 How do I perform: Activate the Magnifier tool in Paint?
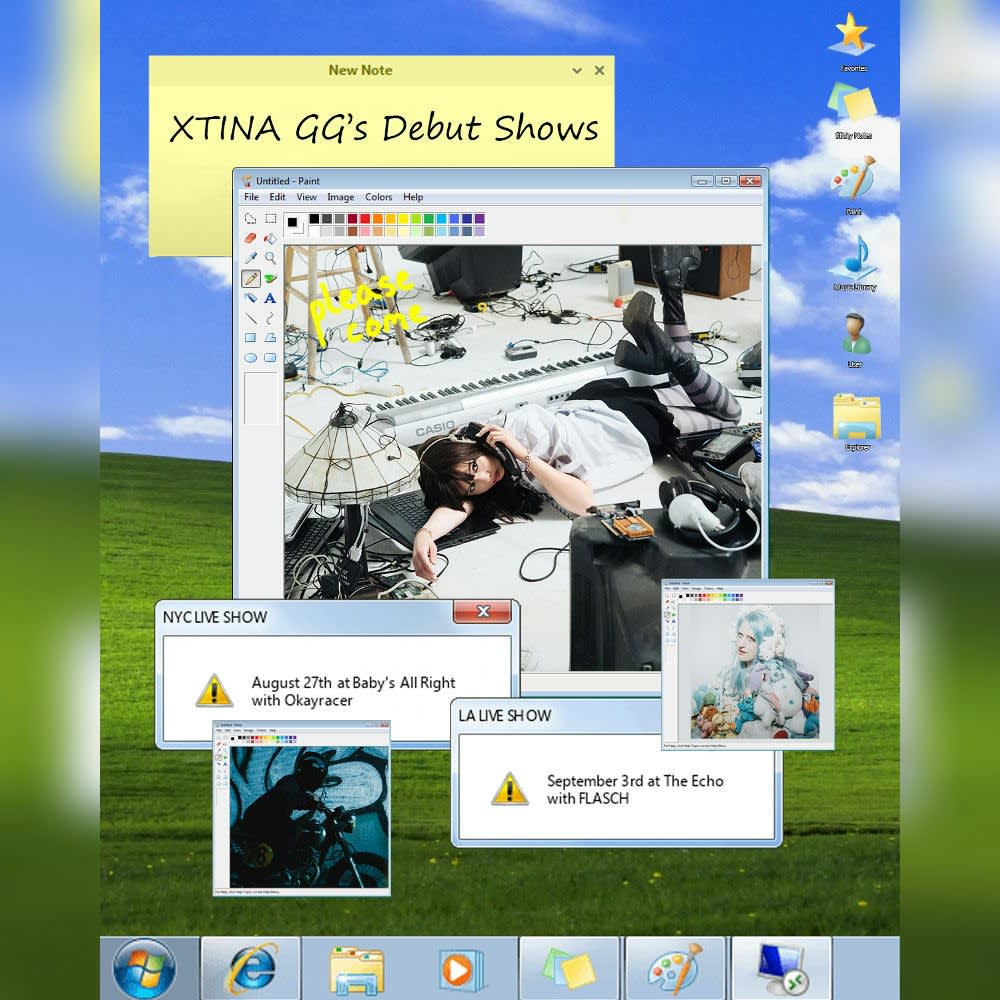click(270, 258)
